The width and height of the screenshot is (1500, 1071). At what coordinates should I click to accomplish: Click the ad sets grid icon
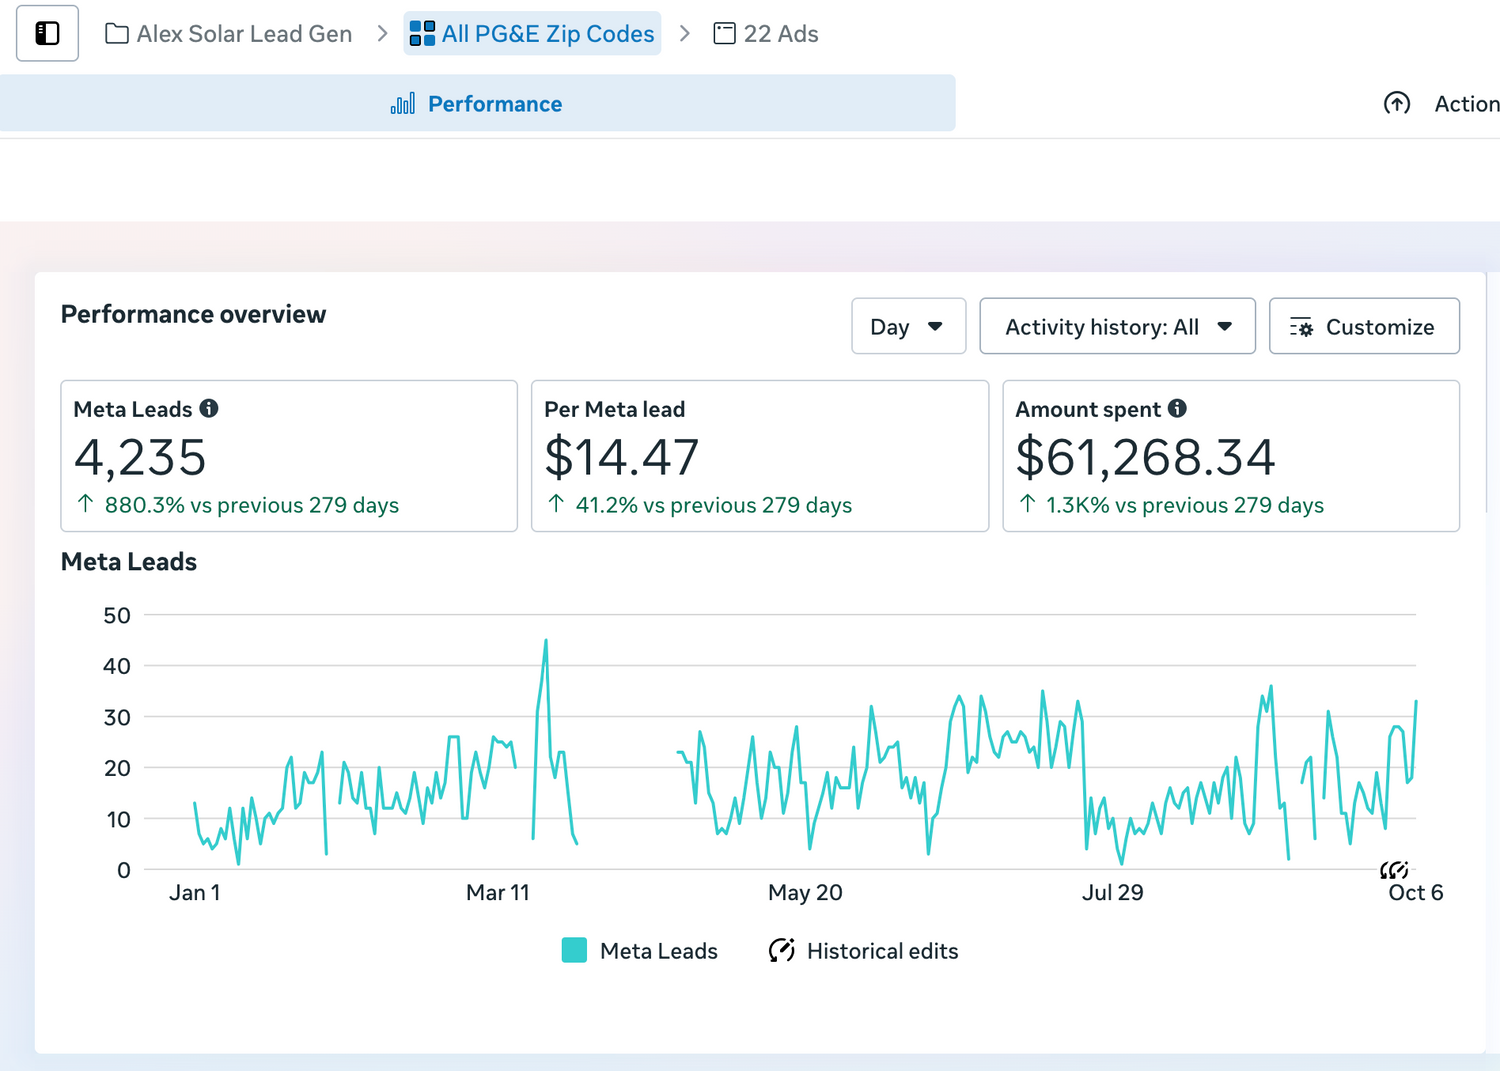(x=422, y=34)
